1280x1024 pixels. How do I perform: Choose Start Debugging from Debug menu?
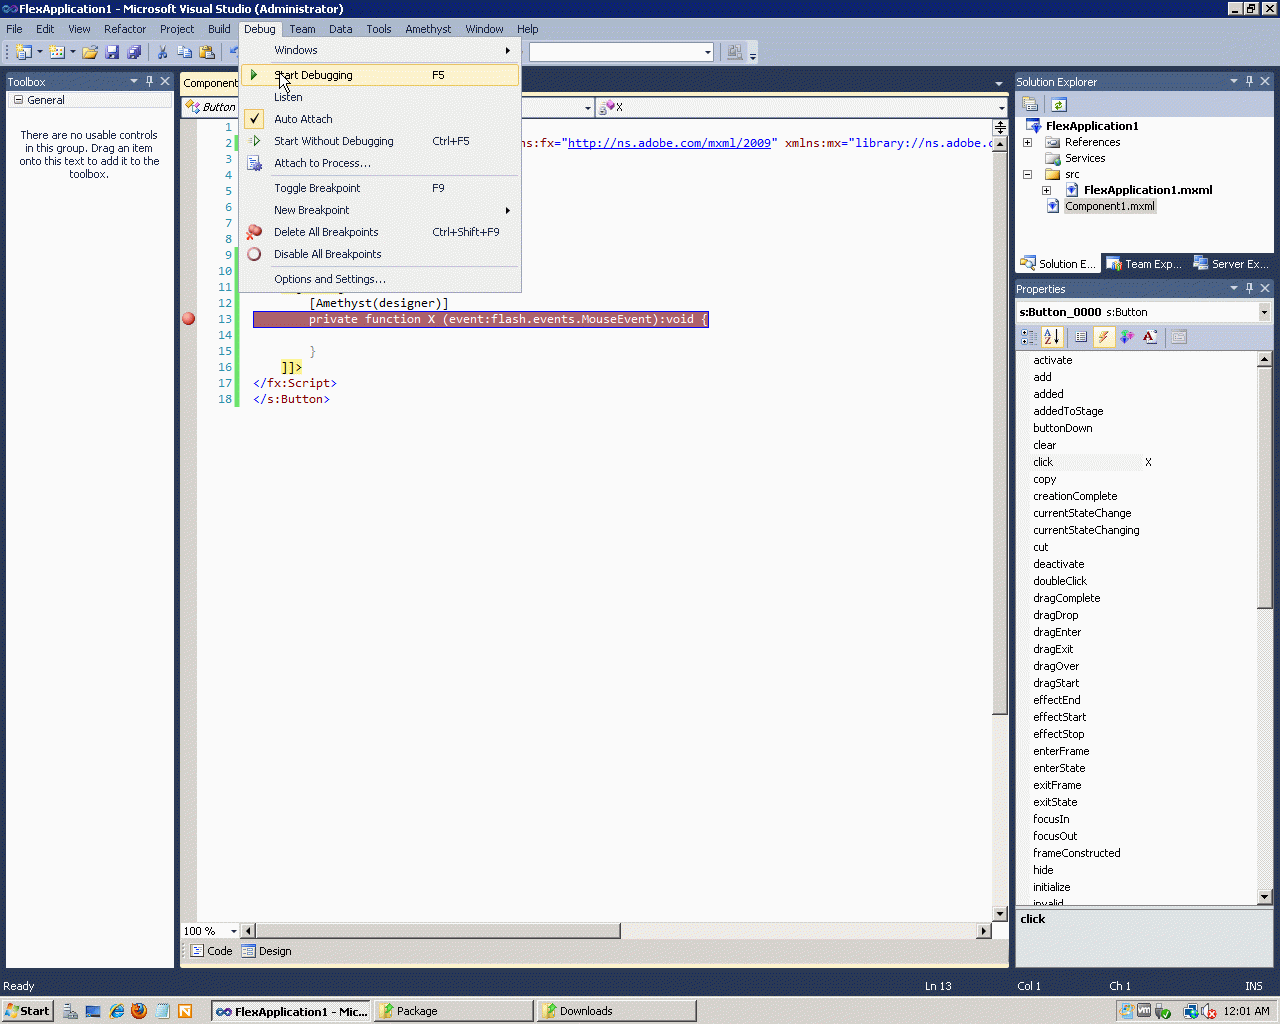(381, 75)
